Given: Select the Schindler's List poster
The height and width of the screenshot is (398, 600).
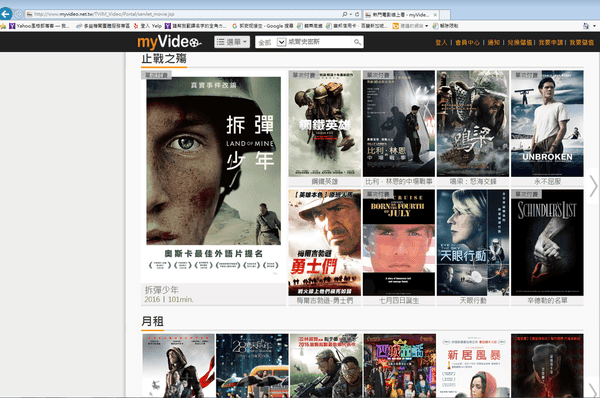Looking at the screenshot, I should tap(547, 243).
